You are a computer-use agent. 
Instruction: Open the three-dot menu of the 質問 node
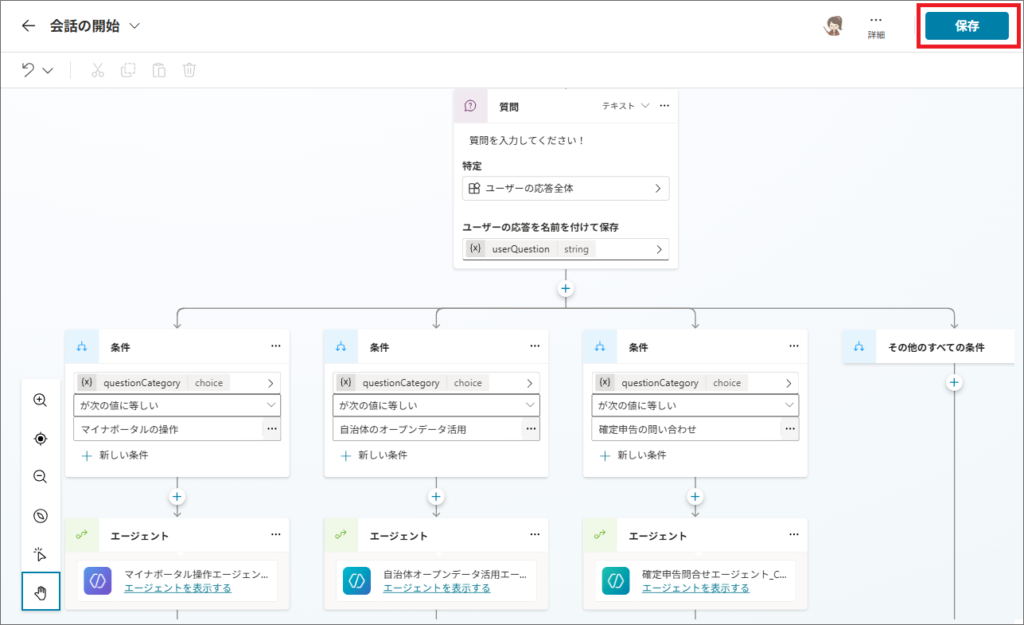[x=664, y=106]
